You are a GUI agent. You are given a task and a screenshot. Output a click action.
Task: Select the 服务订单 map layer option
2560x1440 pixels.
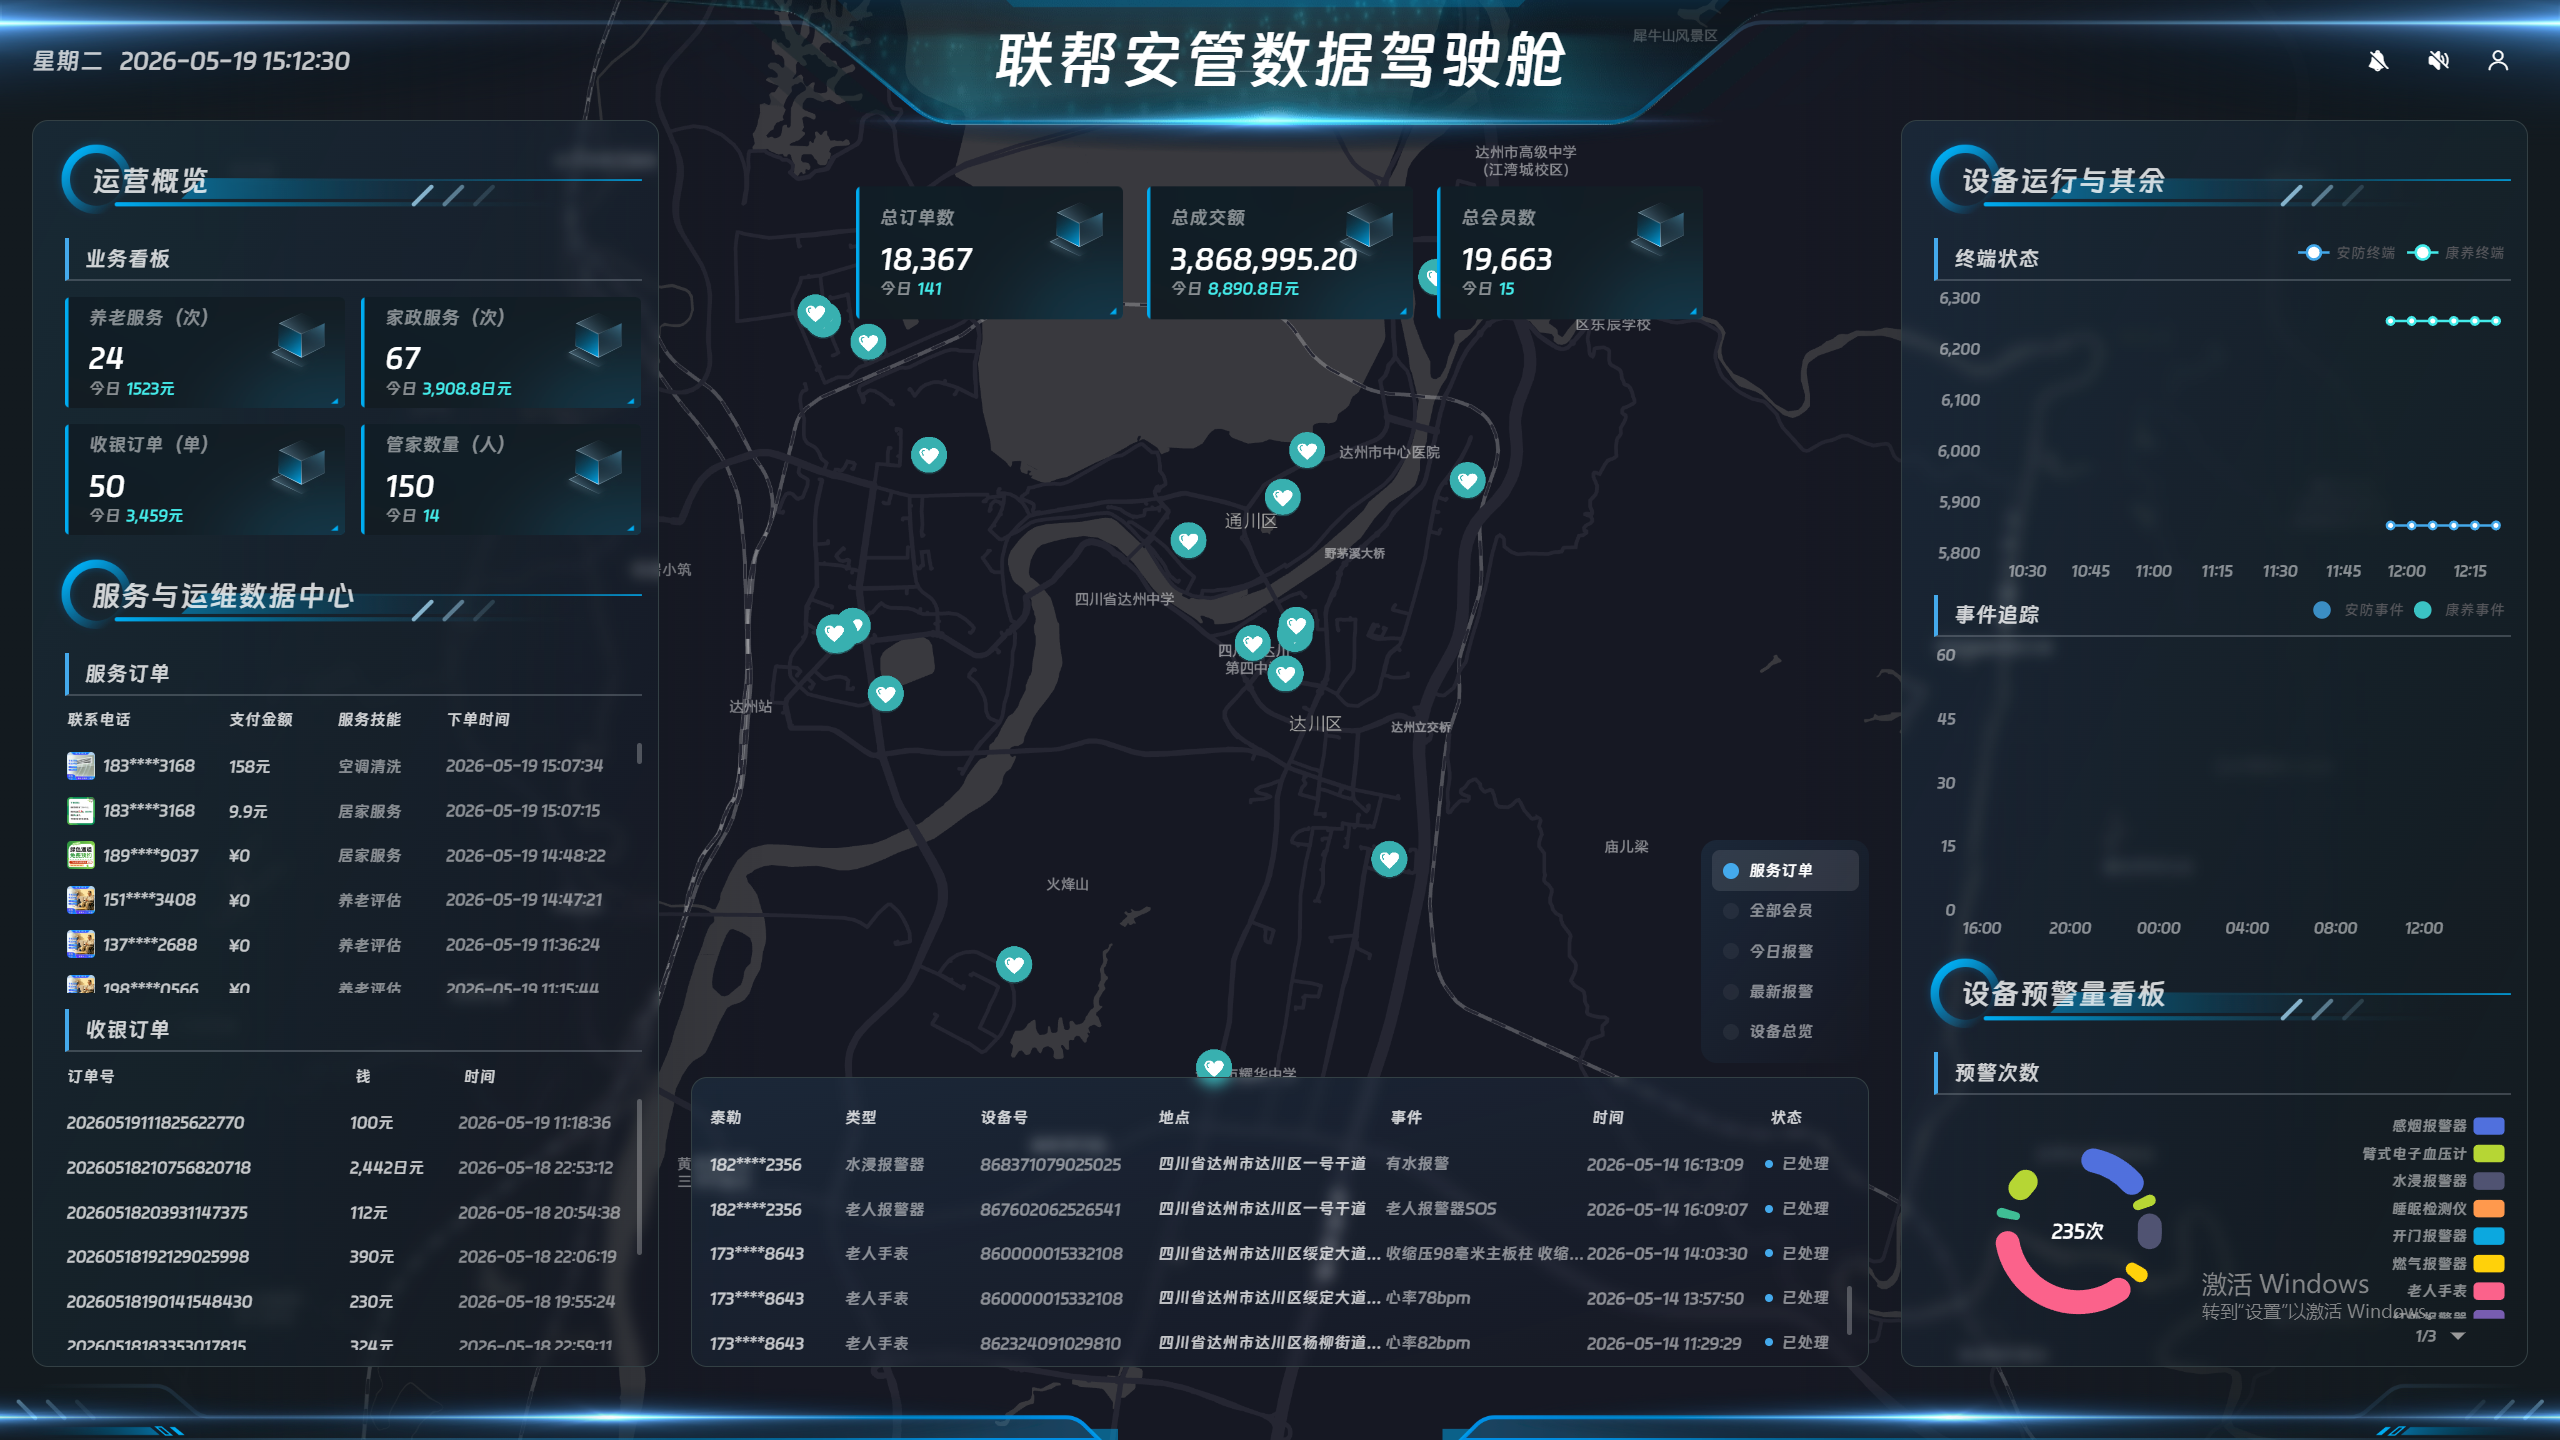[1784, 871]
